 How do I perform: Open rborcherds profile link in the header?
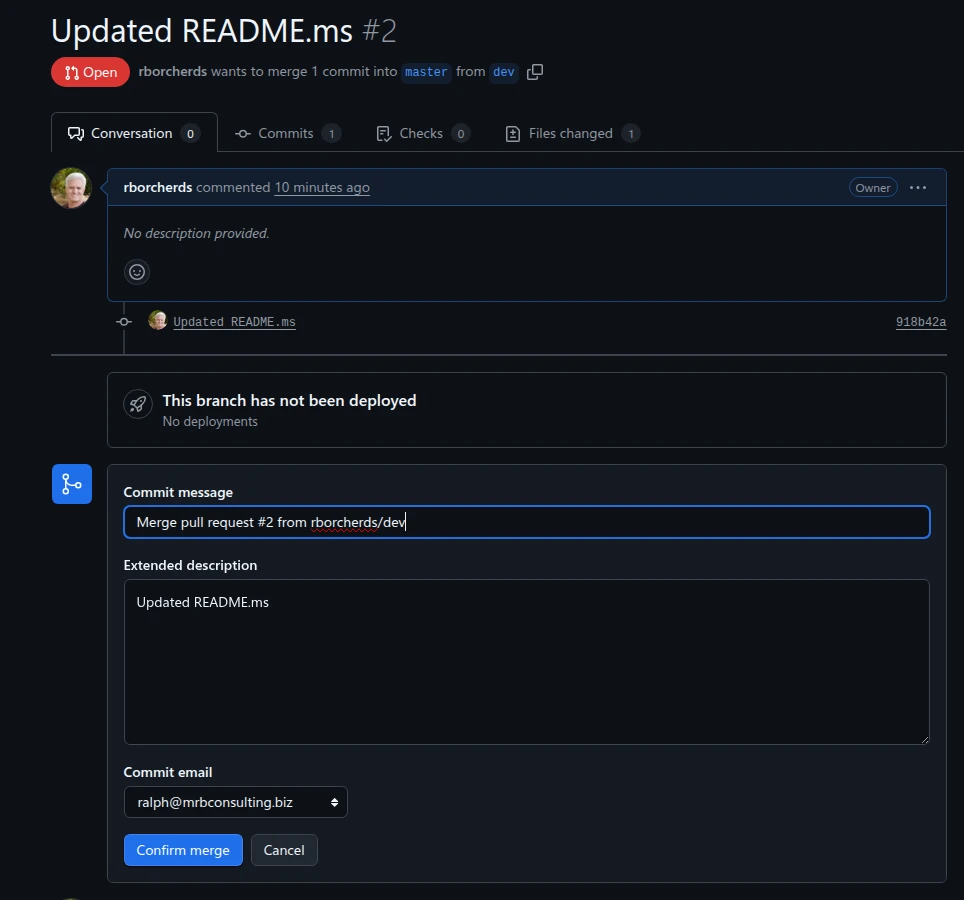(x=173, y=71)
